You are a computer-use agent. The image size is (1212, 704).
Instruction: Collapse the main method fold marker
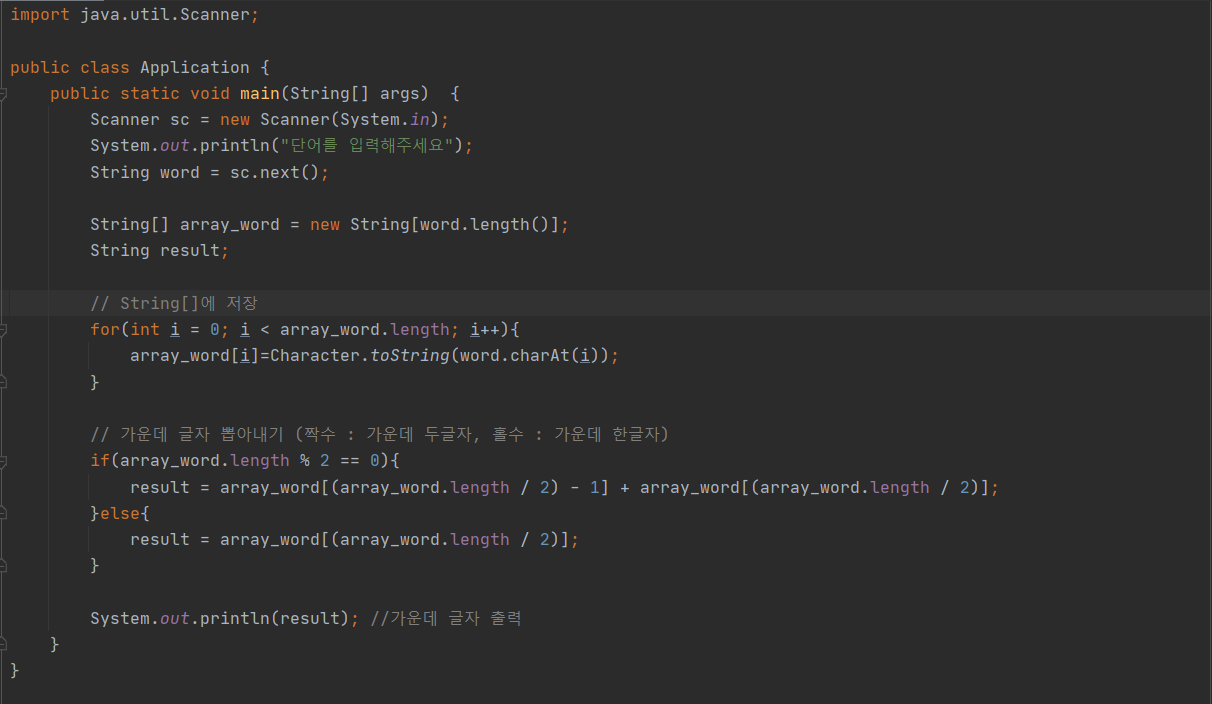coord(4,94)
